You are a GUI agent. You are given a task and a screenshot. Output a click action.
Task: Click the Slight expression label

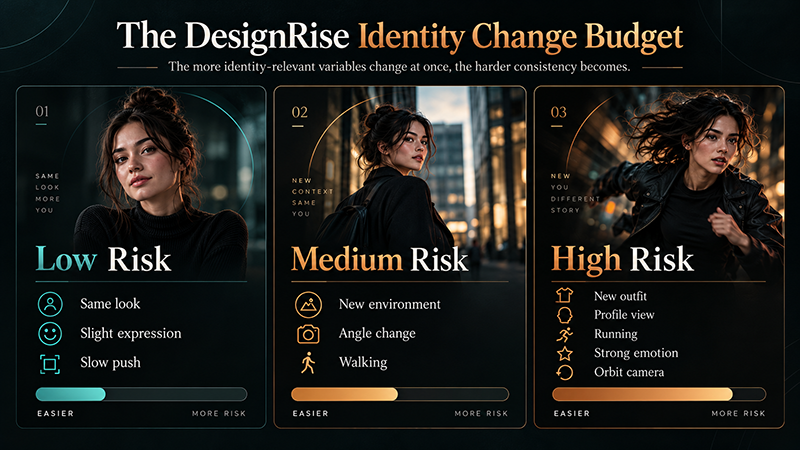pos(131,333)
